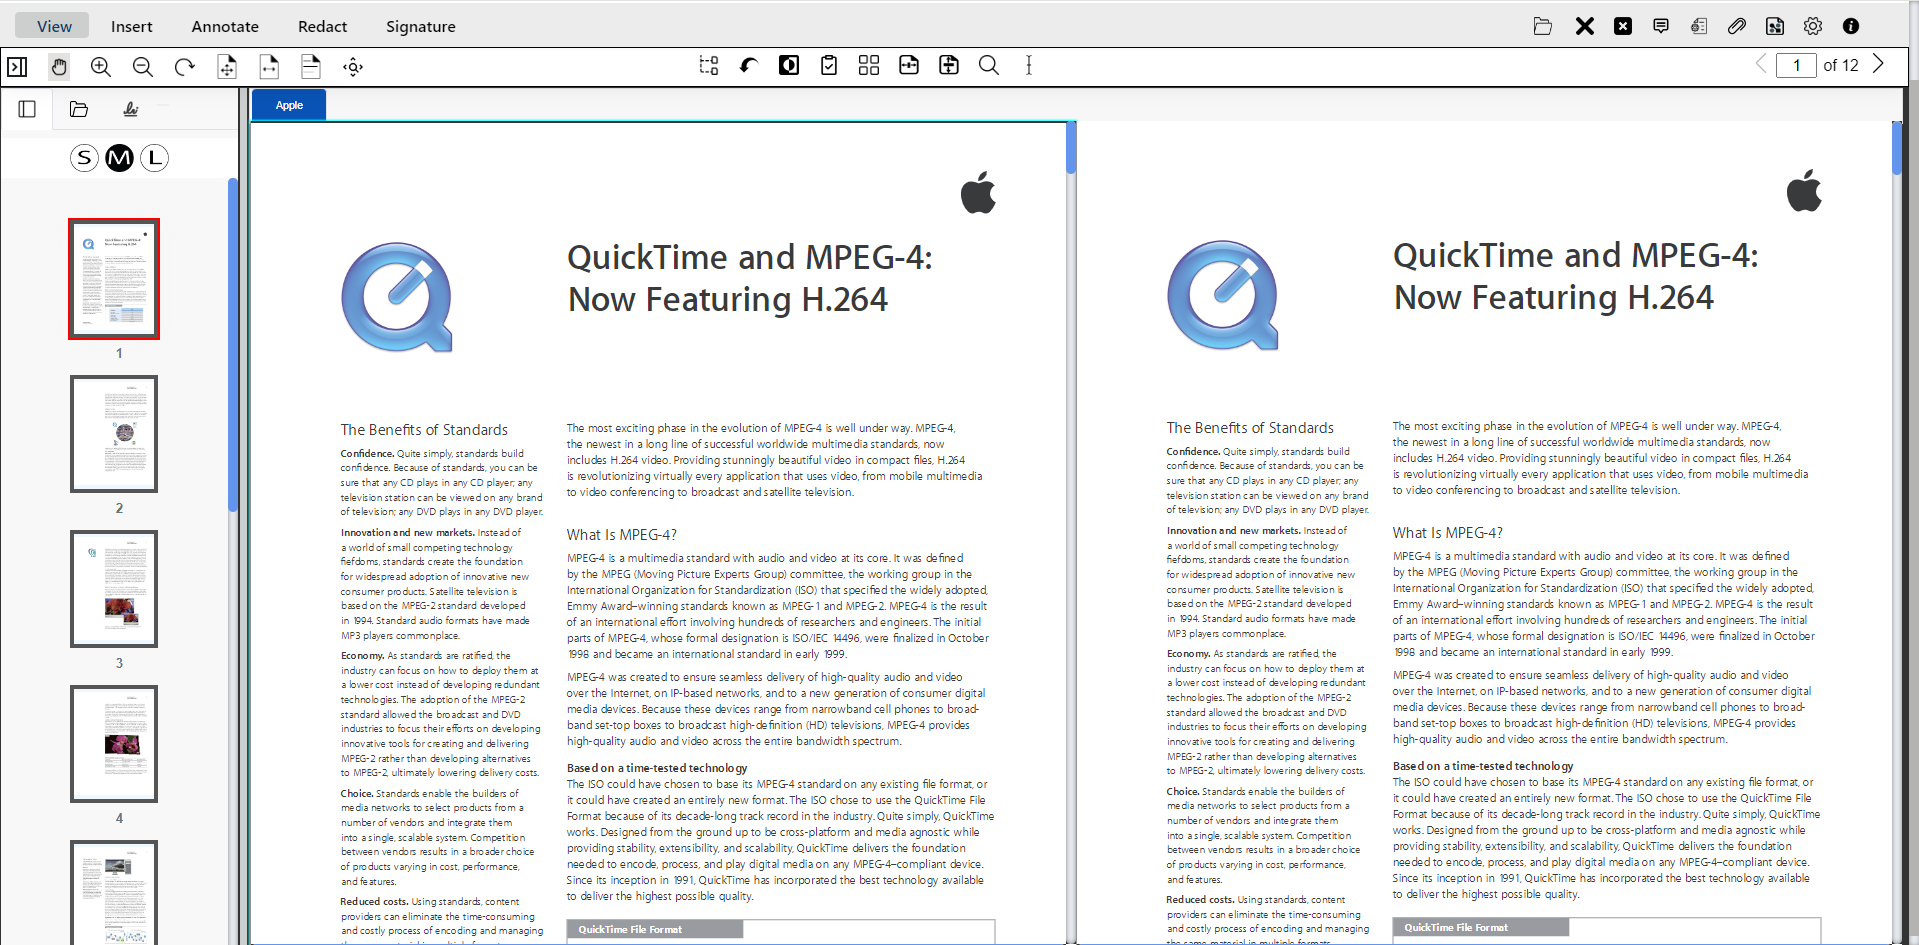Open the Insert tab
Image resolution: width=1919 pixels, height=945 pixels.
click(132, 26)
